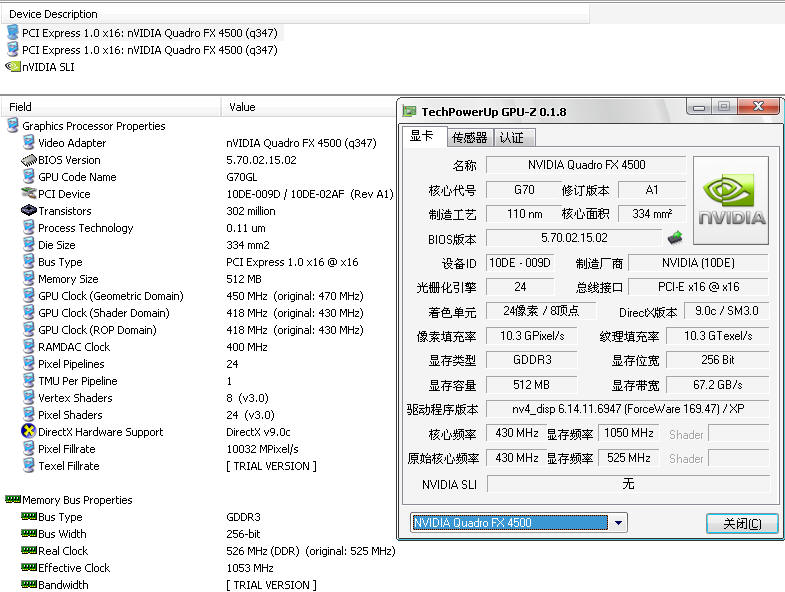Image resolution: width=785 pixels, height=592 pixels.
Task: Click the 显存带宽 value 67.2 GB/s
Action: pos(717,385)
